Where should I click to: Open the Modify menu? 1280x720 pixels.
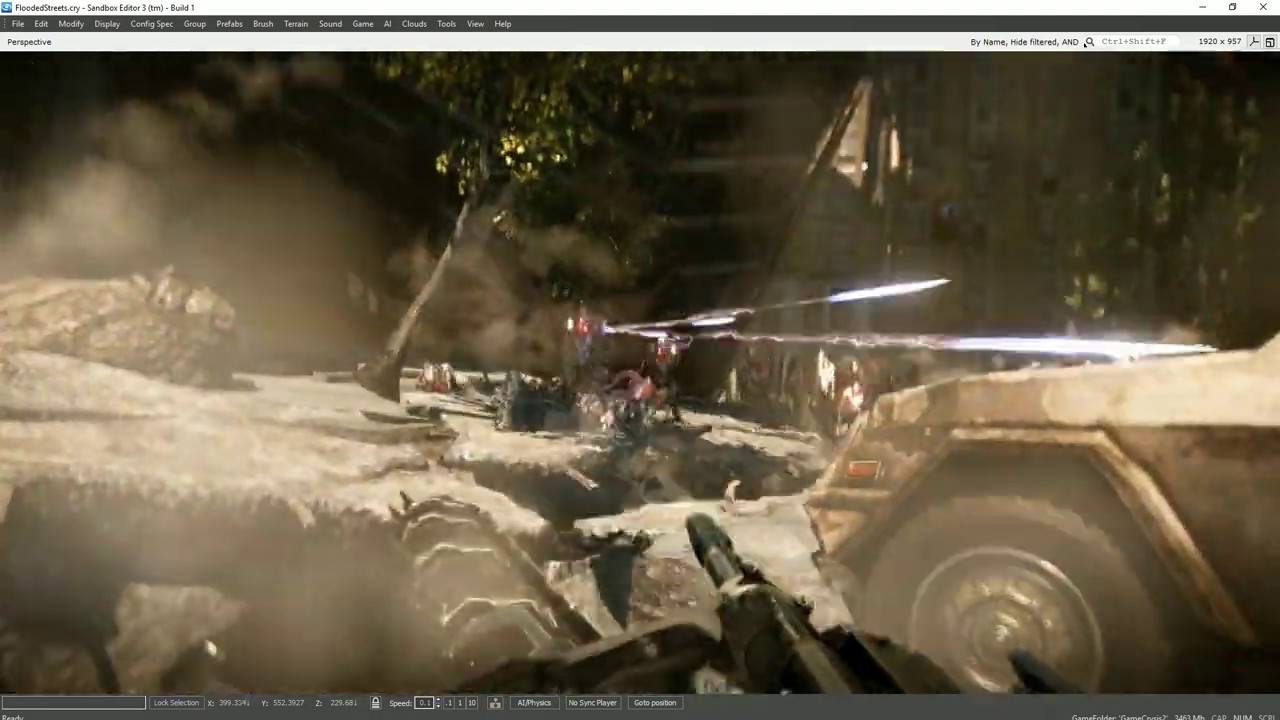(x=71, y=24)
